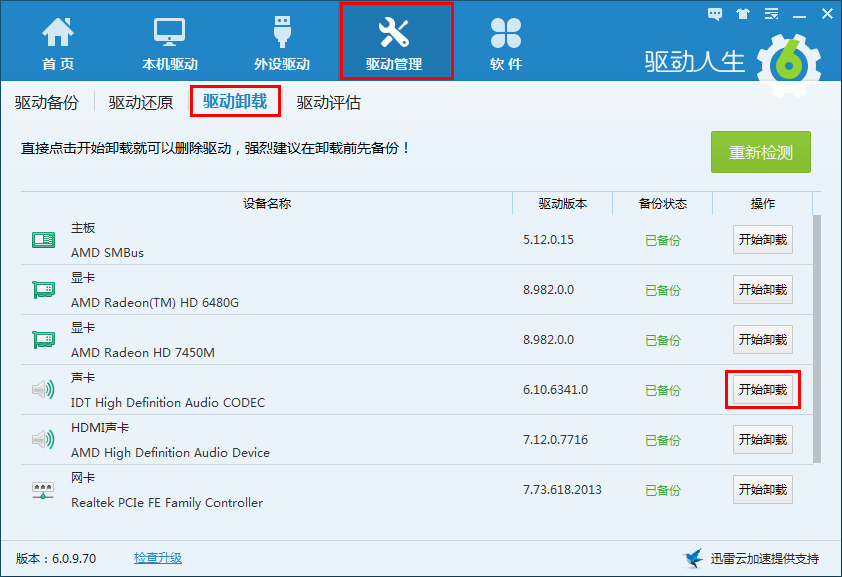Start uninstall for IDT Audio CODEC
The image size is (842, 577).
763,389
